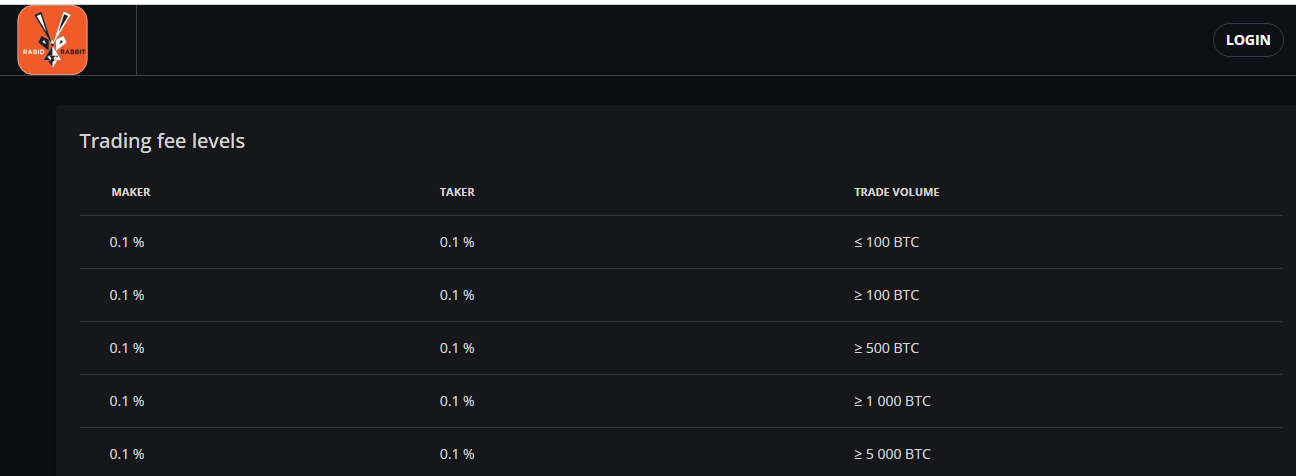Click maker fee in ≤ 100 BTC row

(127, 242)
